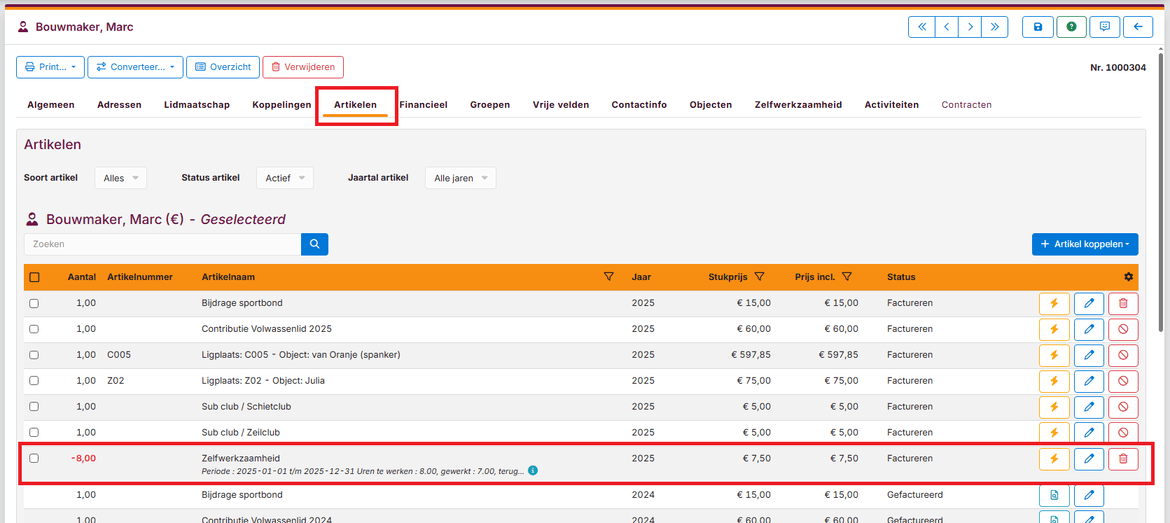Expand the Soort artikel dropdown (Alles)
Viewport: 1170px width, 523px height.
pyautogui.click(x=121, y=178)
